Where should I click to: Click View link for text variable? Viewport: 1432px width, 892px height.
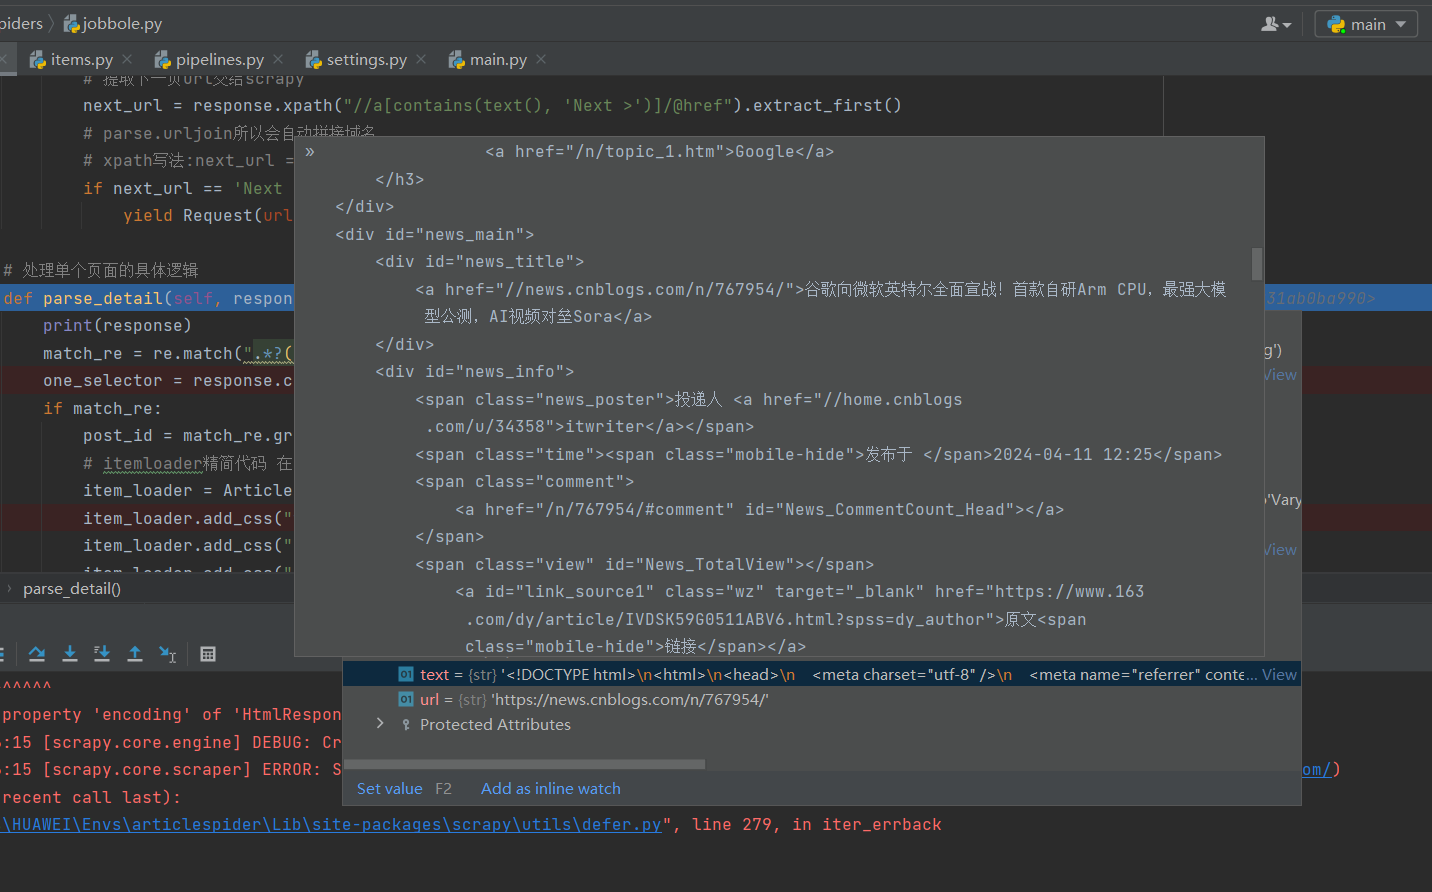point(1279,674)
